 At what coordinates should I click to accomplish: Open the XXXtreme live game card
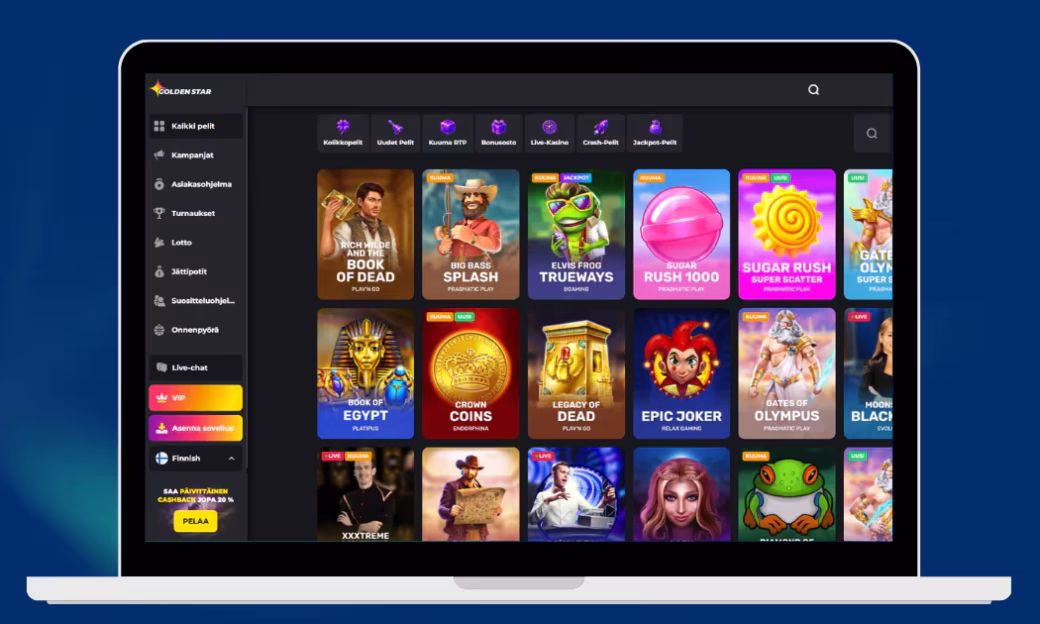pos(365,495)
